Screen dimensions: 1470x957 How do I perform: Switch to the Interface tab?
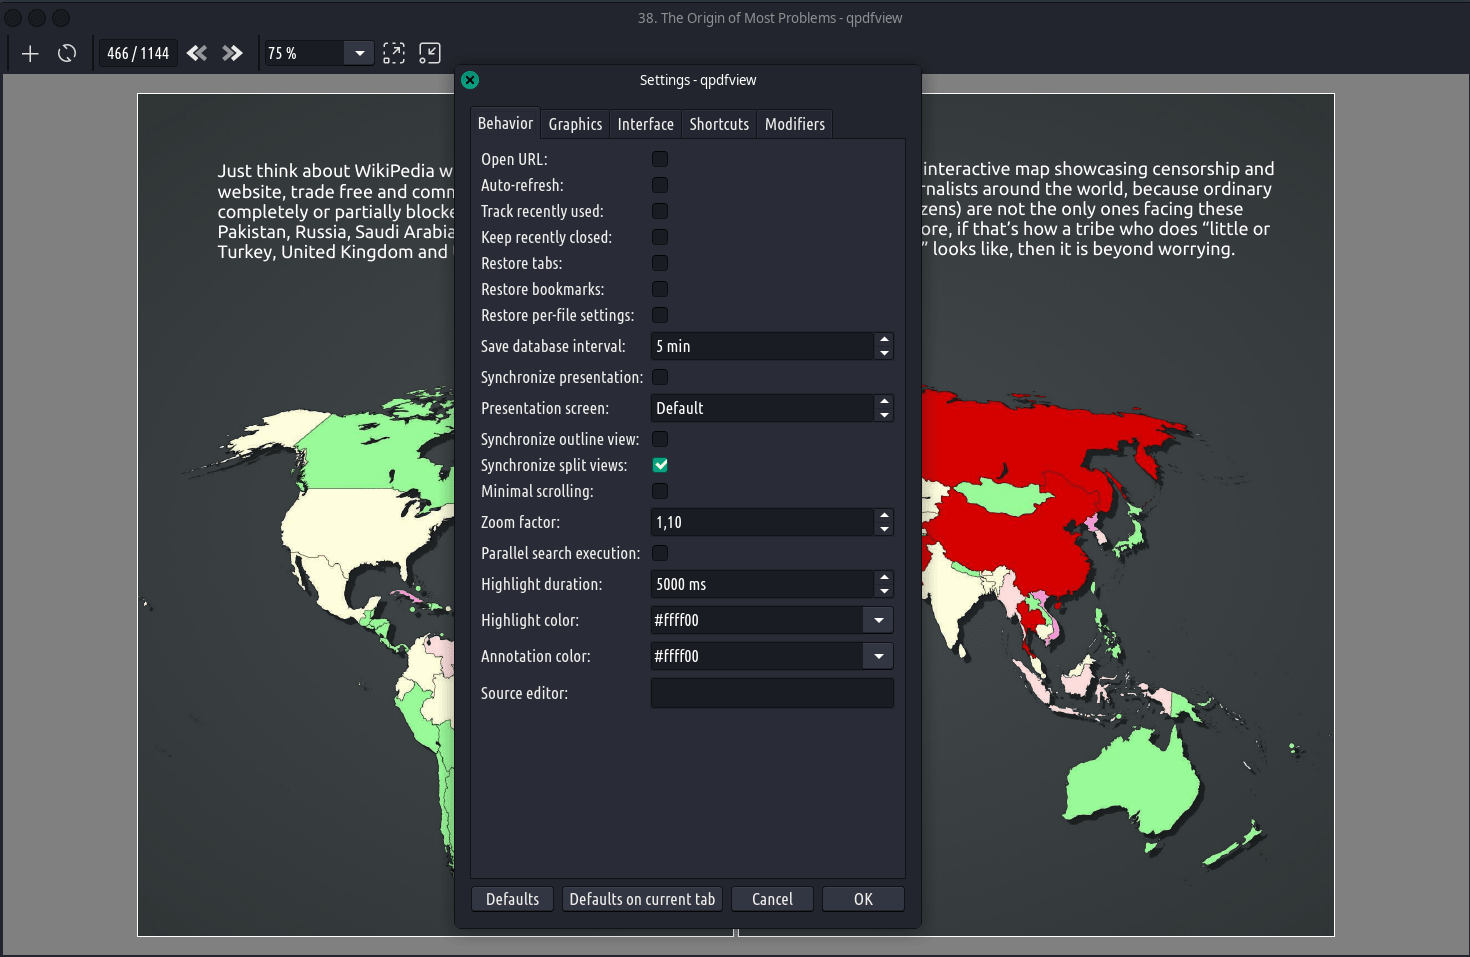point(645,124)
